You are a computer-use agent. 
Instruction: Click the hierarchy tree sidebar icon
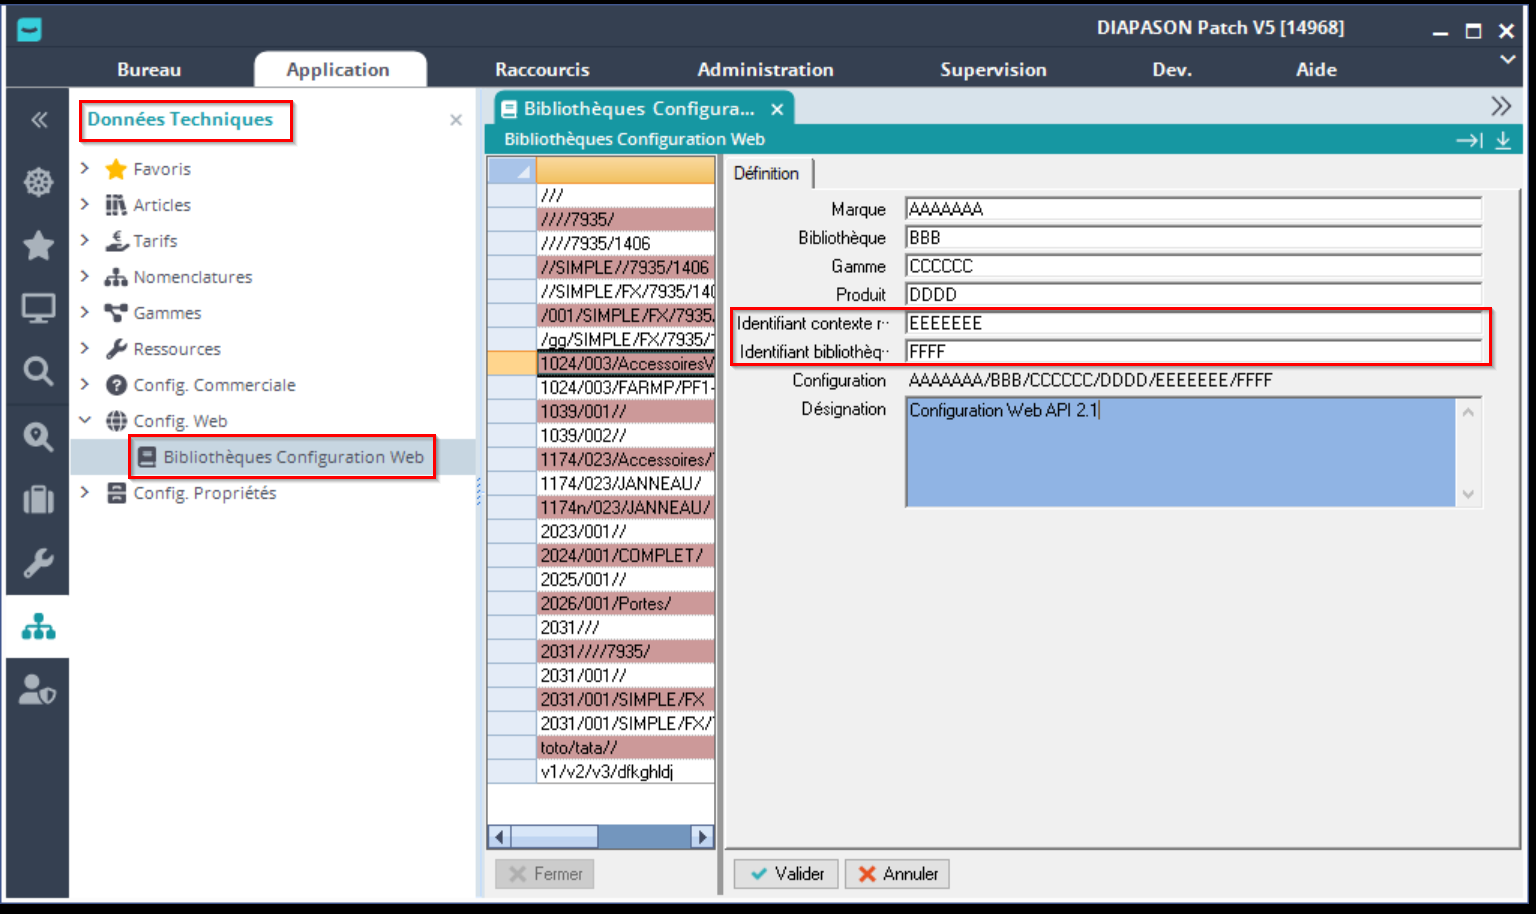coord(38,627)
